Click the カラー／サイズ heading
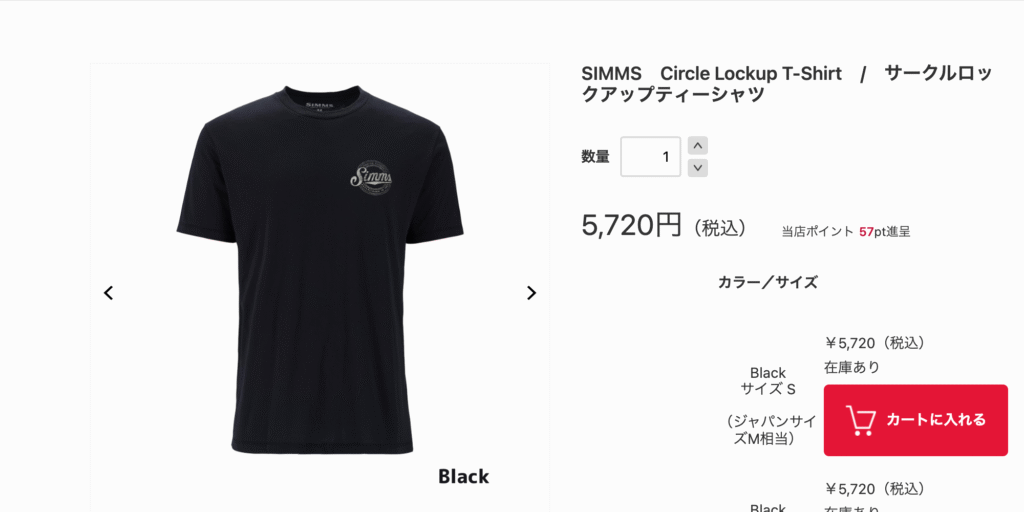Image resolution: width=1024 pixels, height=512 pixels. (767, 282)
